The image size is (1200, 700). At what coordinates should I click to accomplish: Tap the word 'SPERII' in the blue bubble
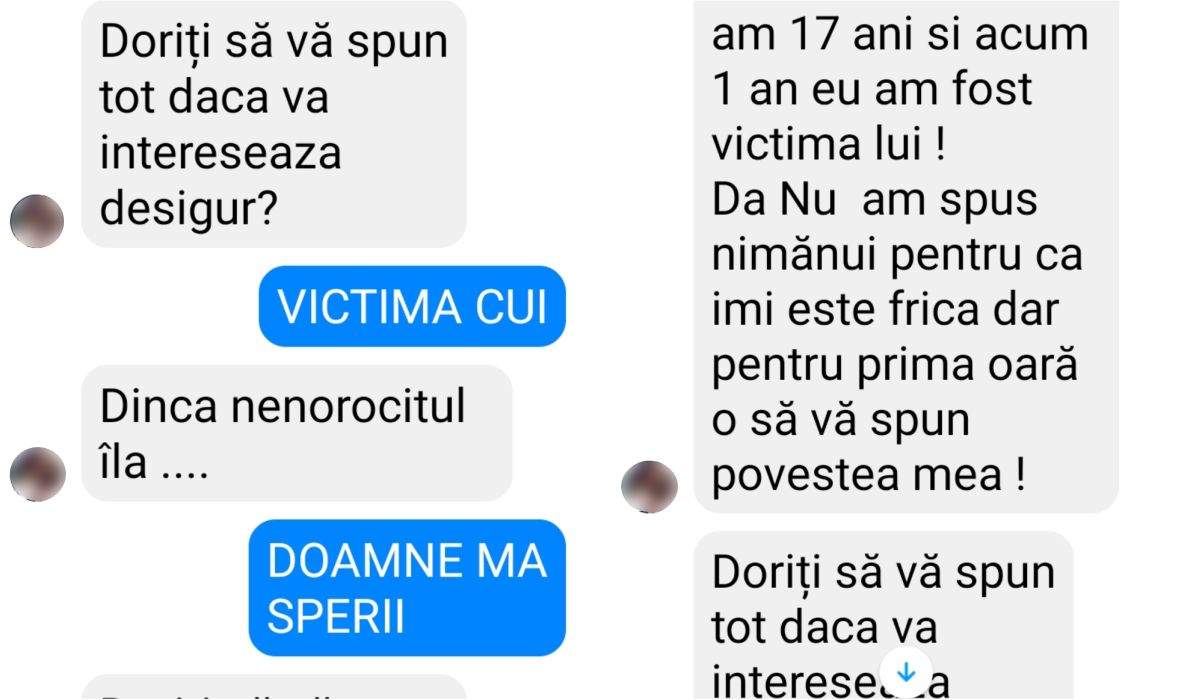[x=336, y=618]
